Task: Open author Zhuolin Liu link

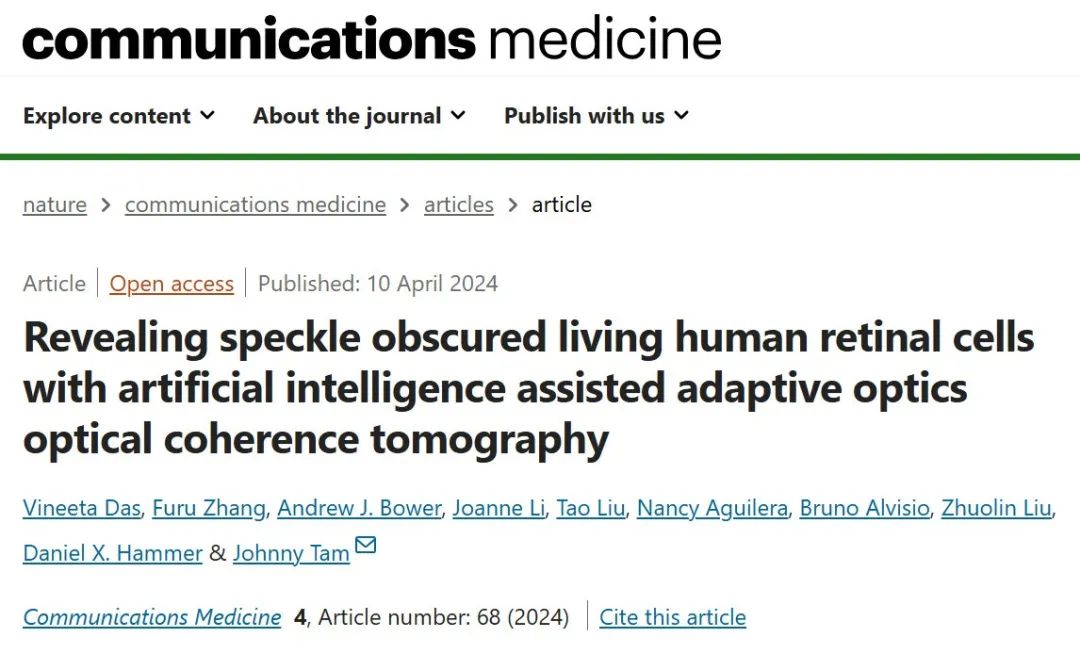Action: (996, 509)
